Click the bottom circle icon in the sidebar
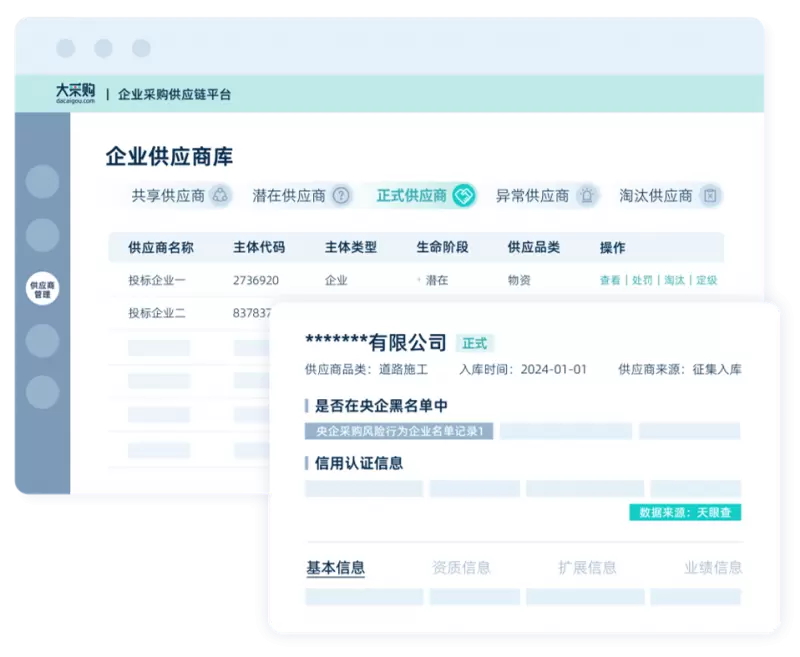 [42, 392]
